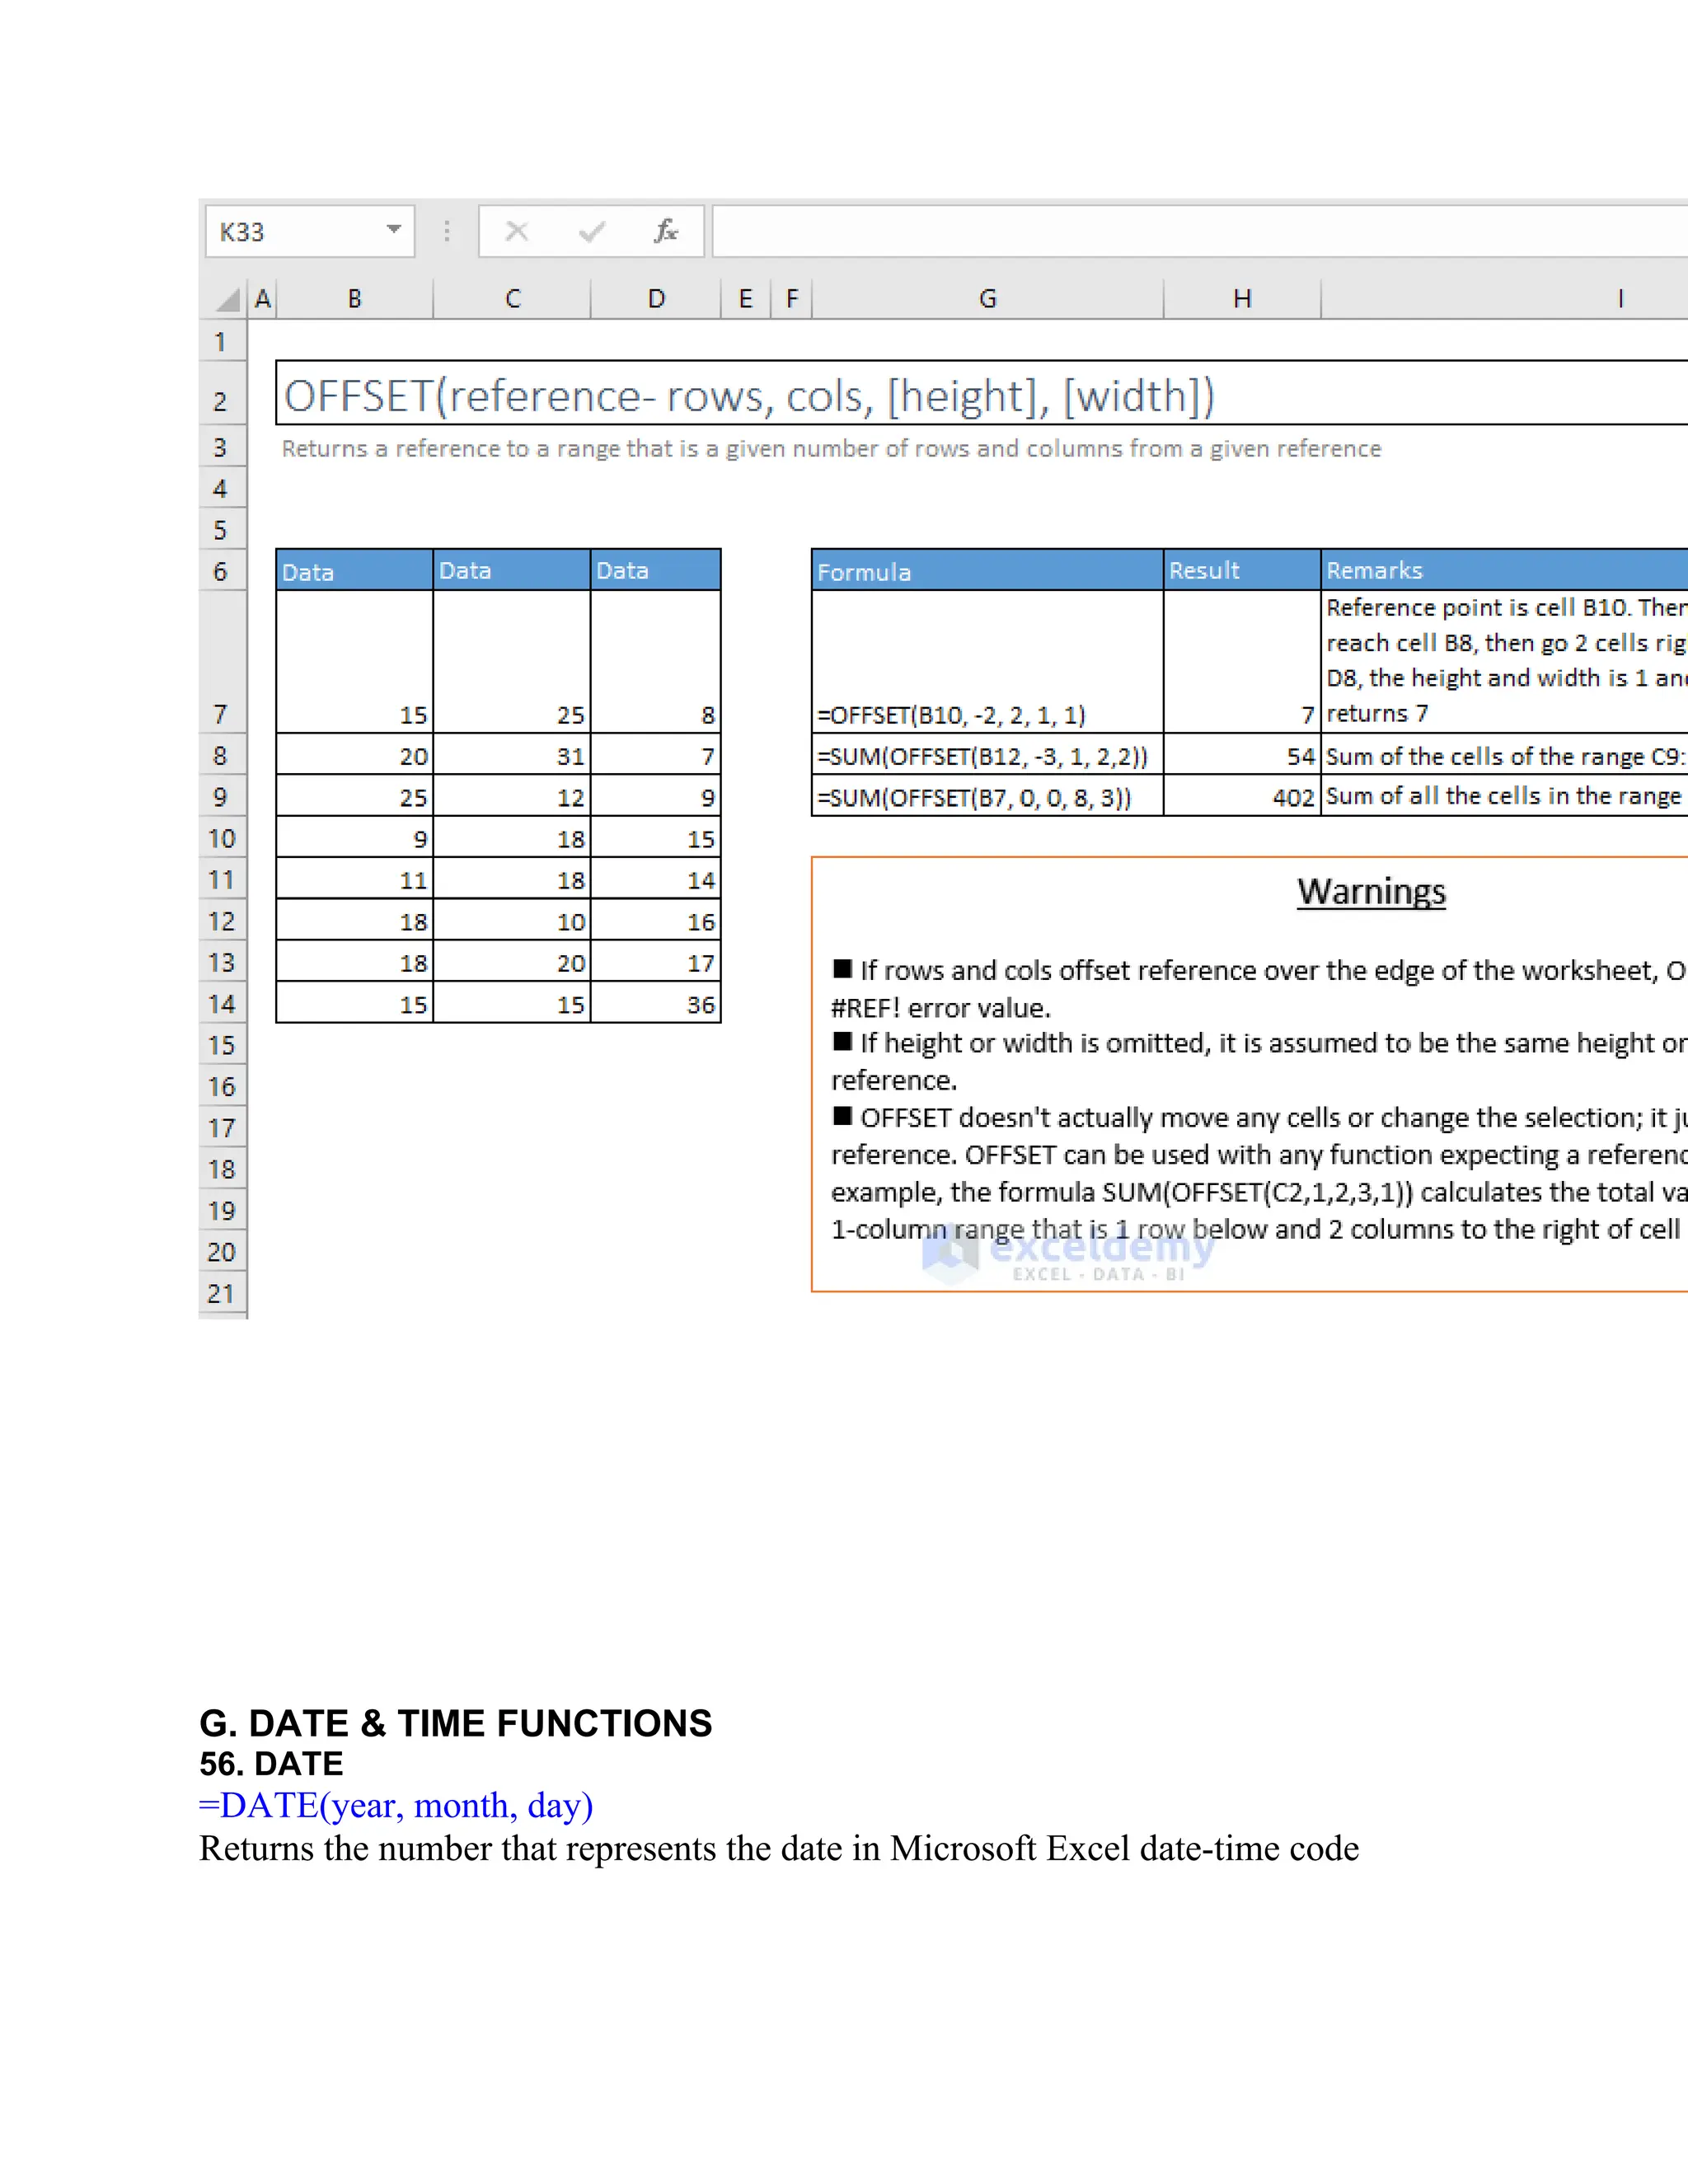Select row 10 header
Image resolution: width=1688 pixels, height=2184 pixels.
point(221,838)
